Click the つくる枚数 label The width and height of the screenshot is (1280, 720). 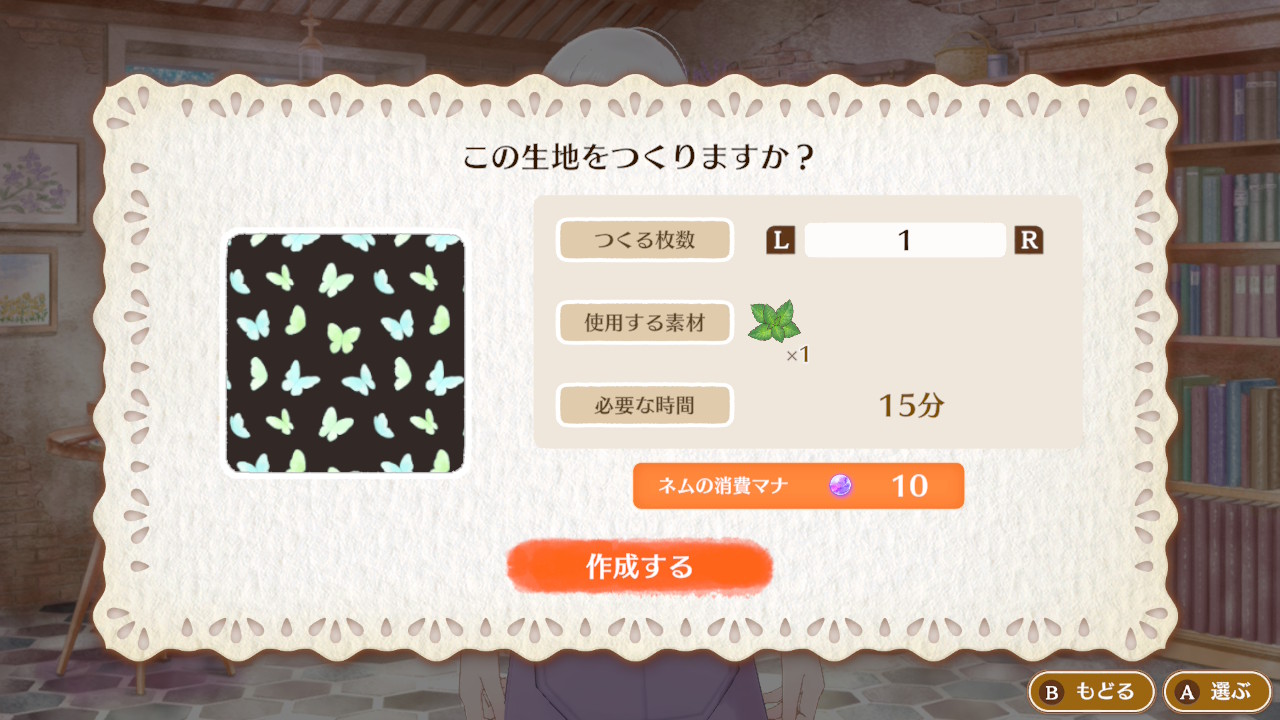(x=645, y=240)
